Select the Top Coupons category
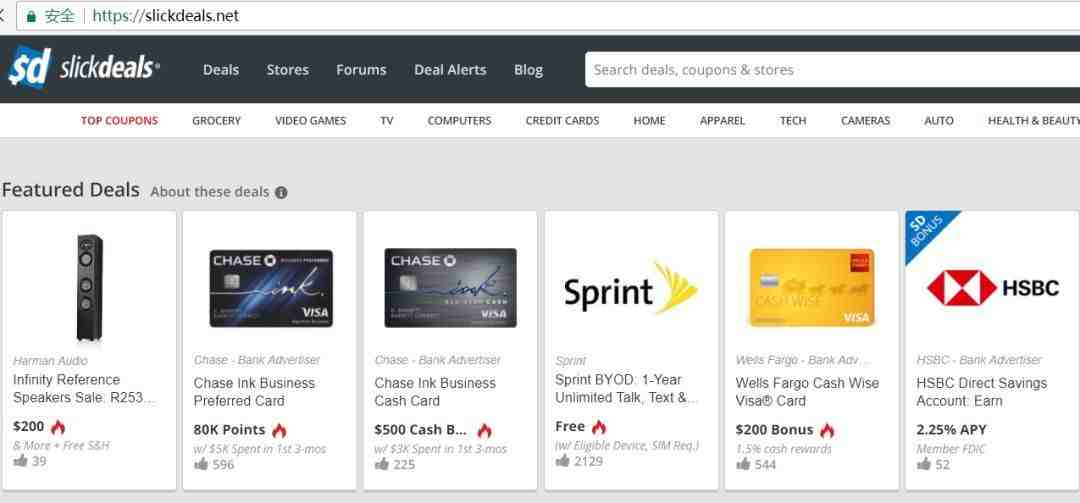This screenshot has width=1080, height=503. 119,121
